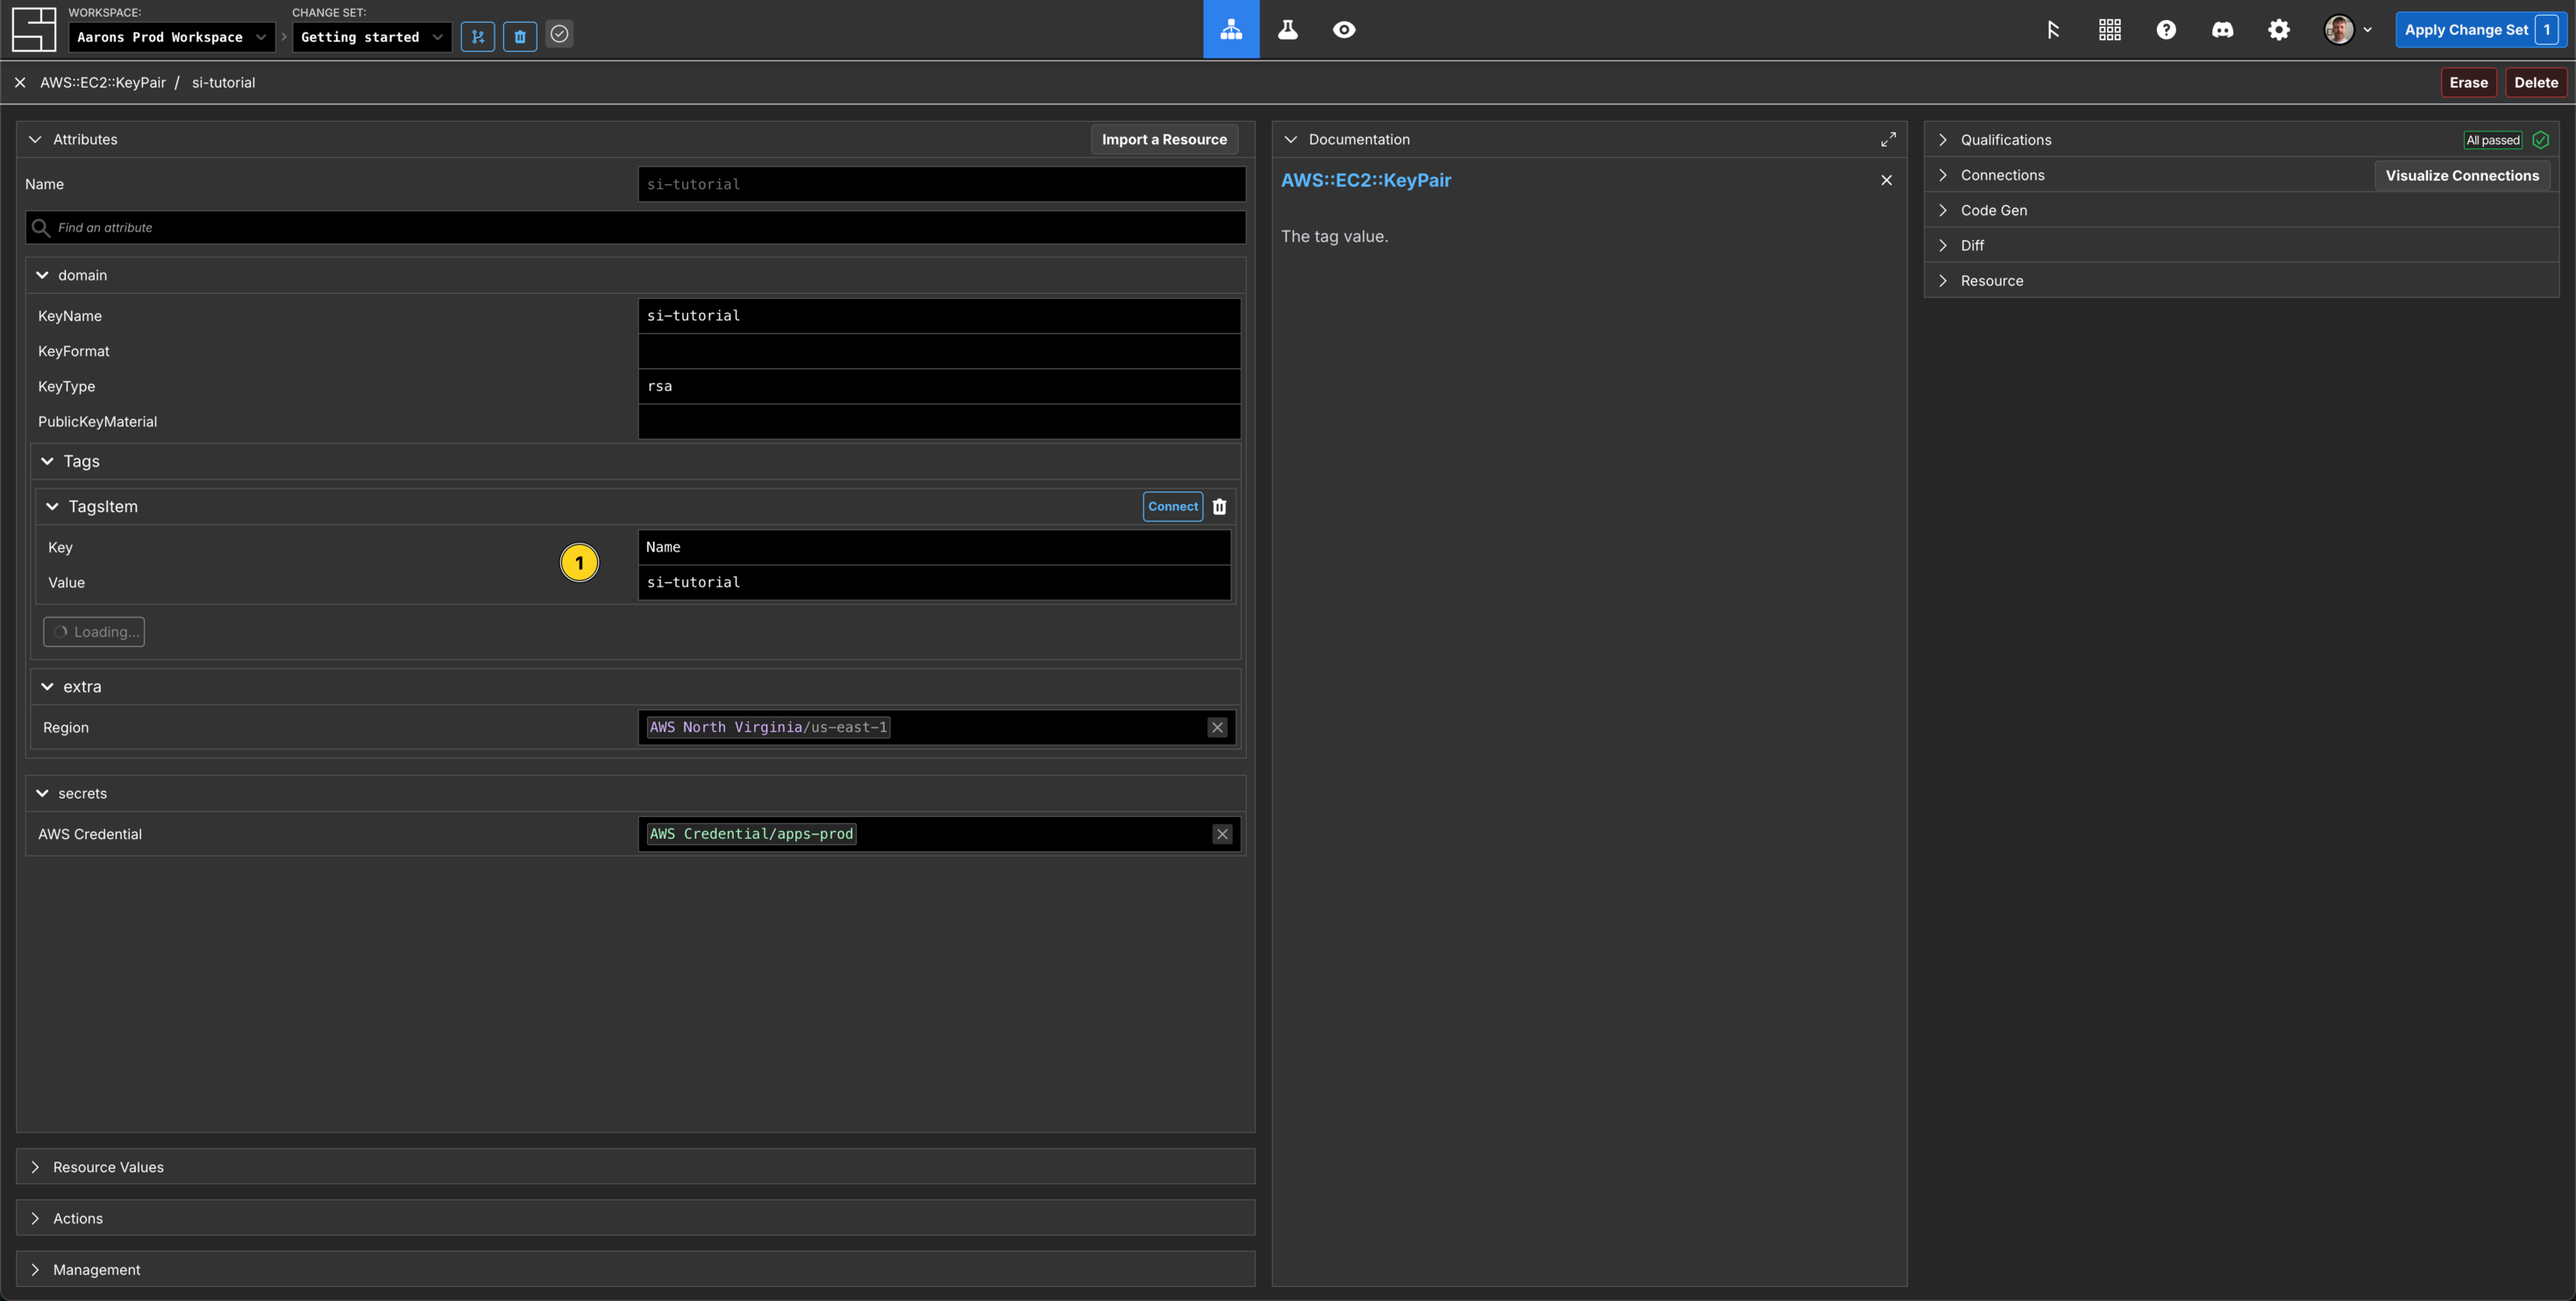
Task: Click Import a Resource button
Action: pos(1164,140)
